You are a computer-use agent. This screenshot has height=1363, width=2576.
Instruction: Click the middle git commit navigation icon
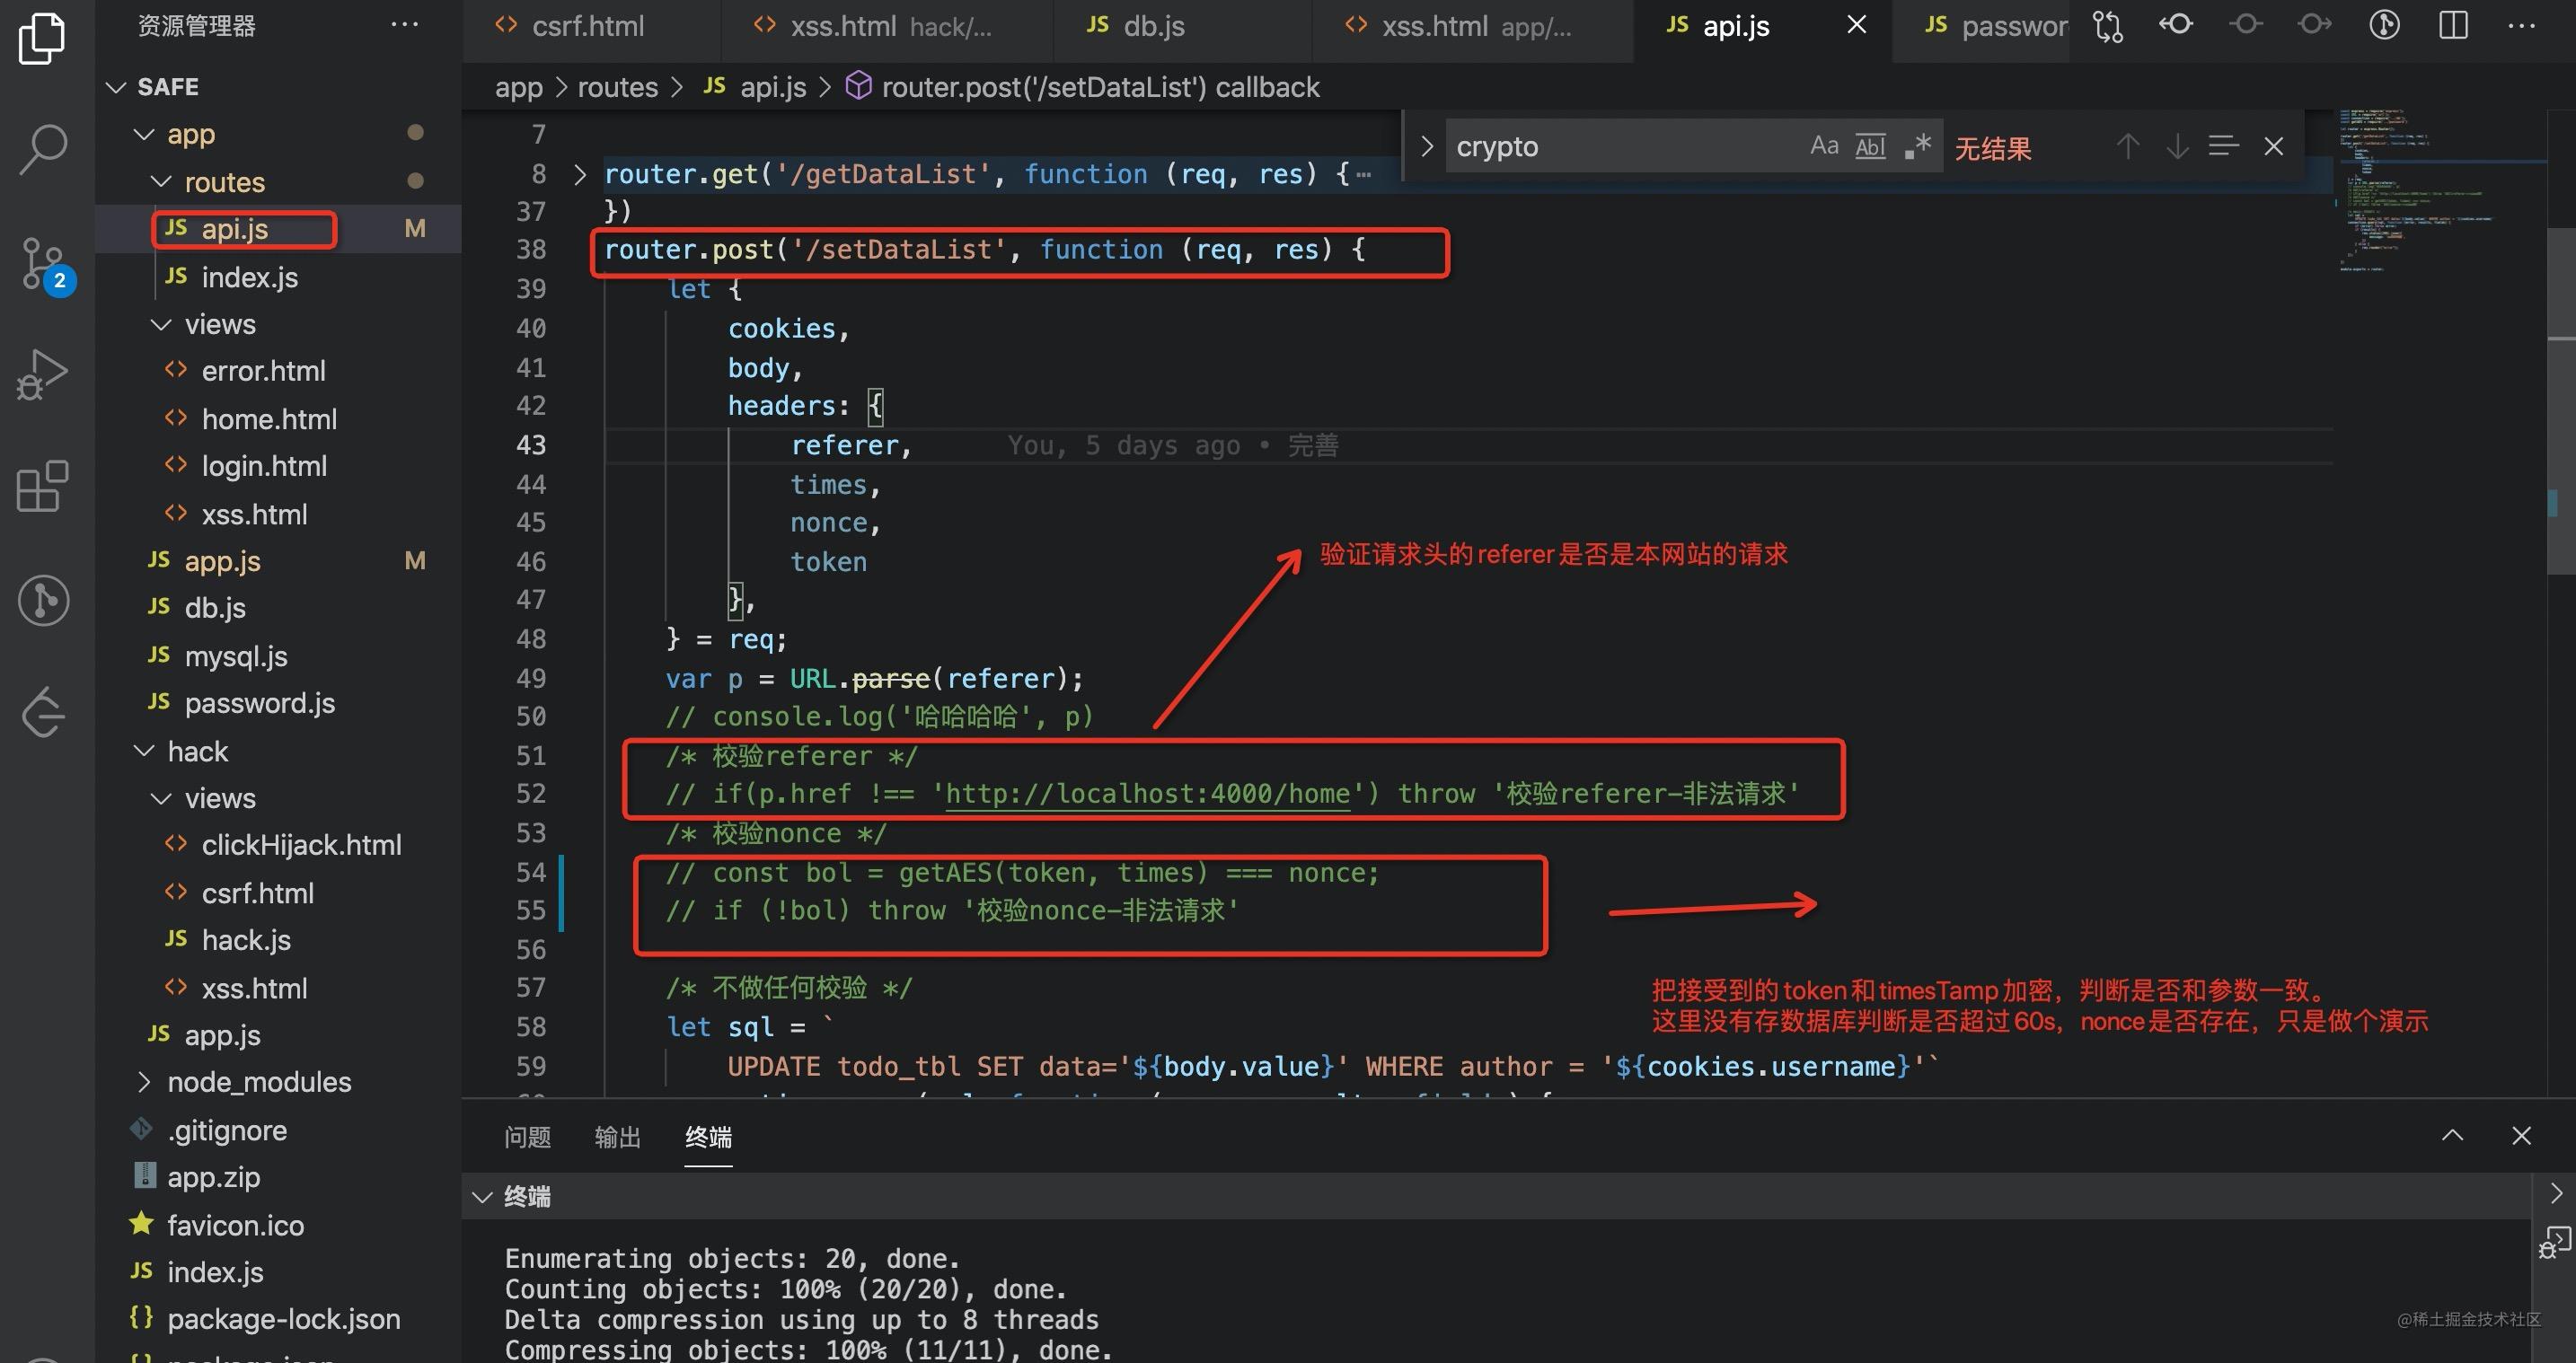2246,24
